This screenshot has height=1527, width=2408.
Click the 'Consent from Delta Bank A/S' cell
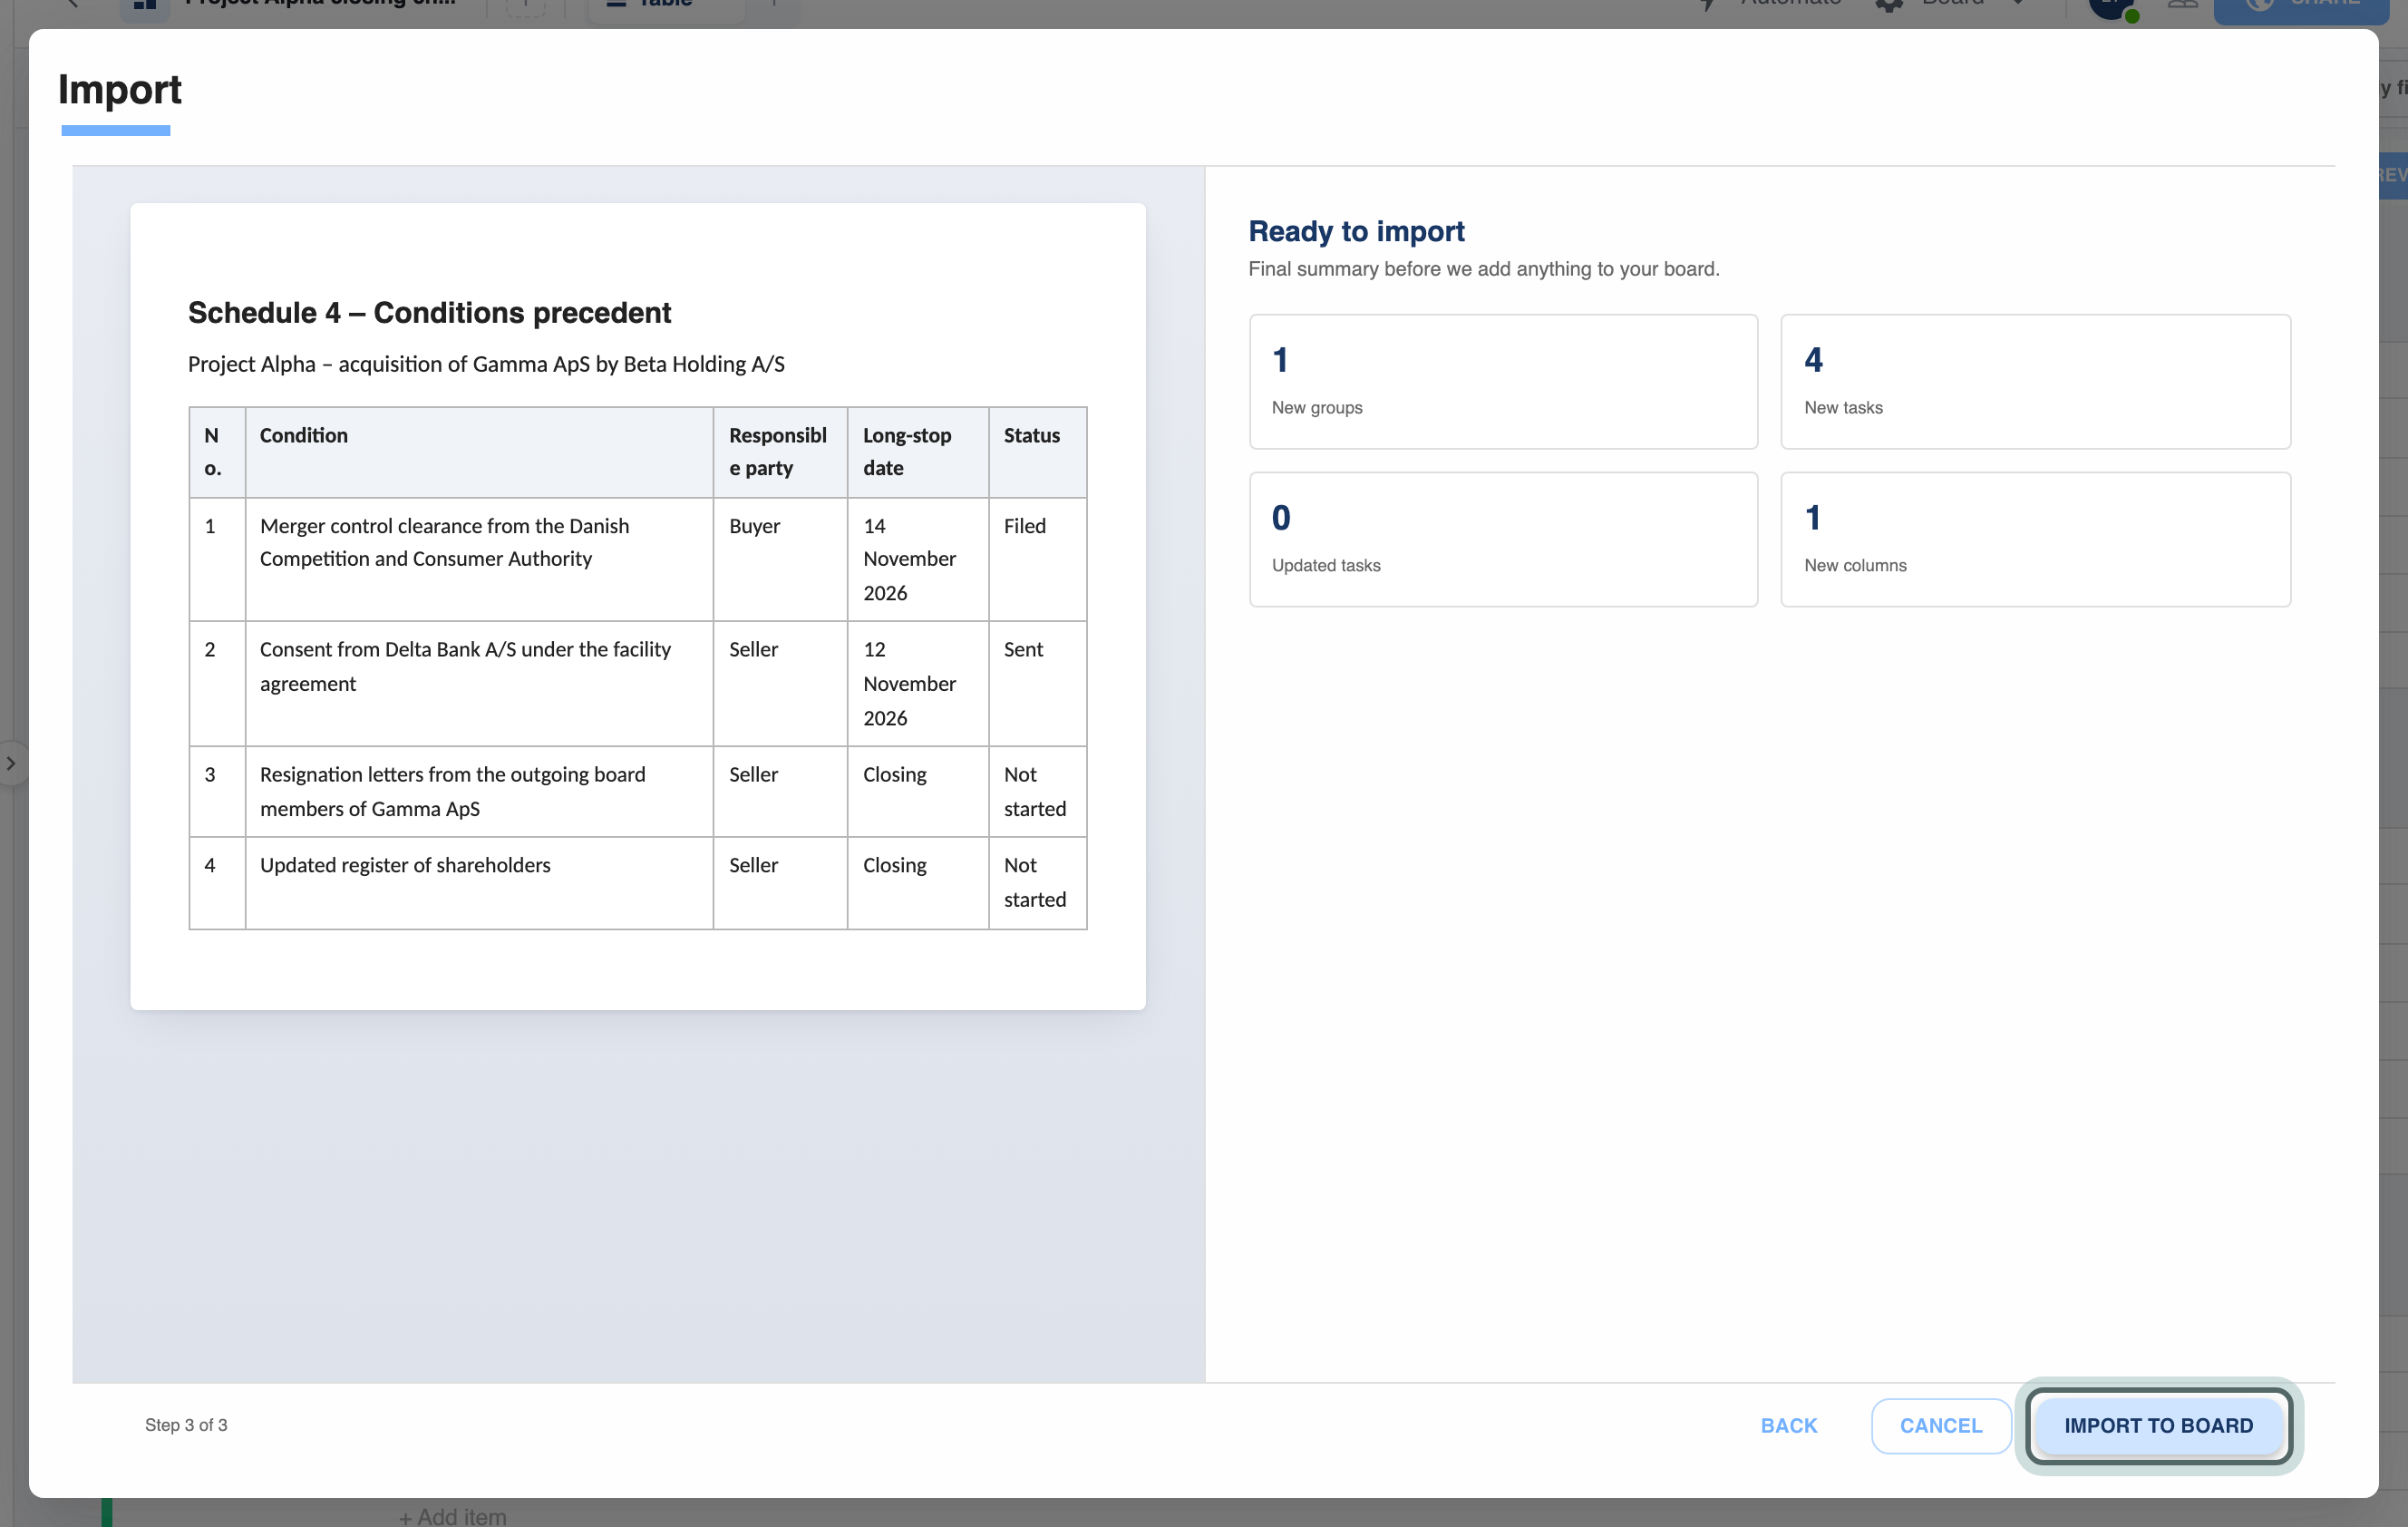tap(479, 684)
